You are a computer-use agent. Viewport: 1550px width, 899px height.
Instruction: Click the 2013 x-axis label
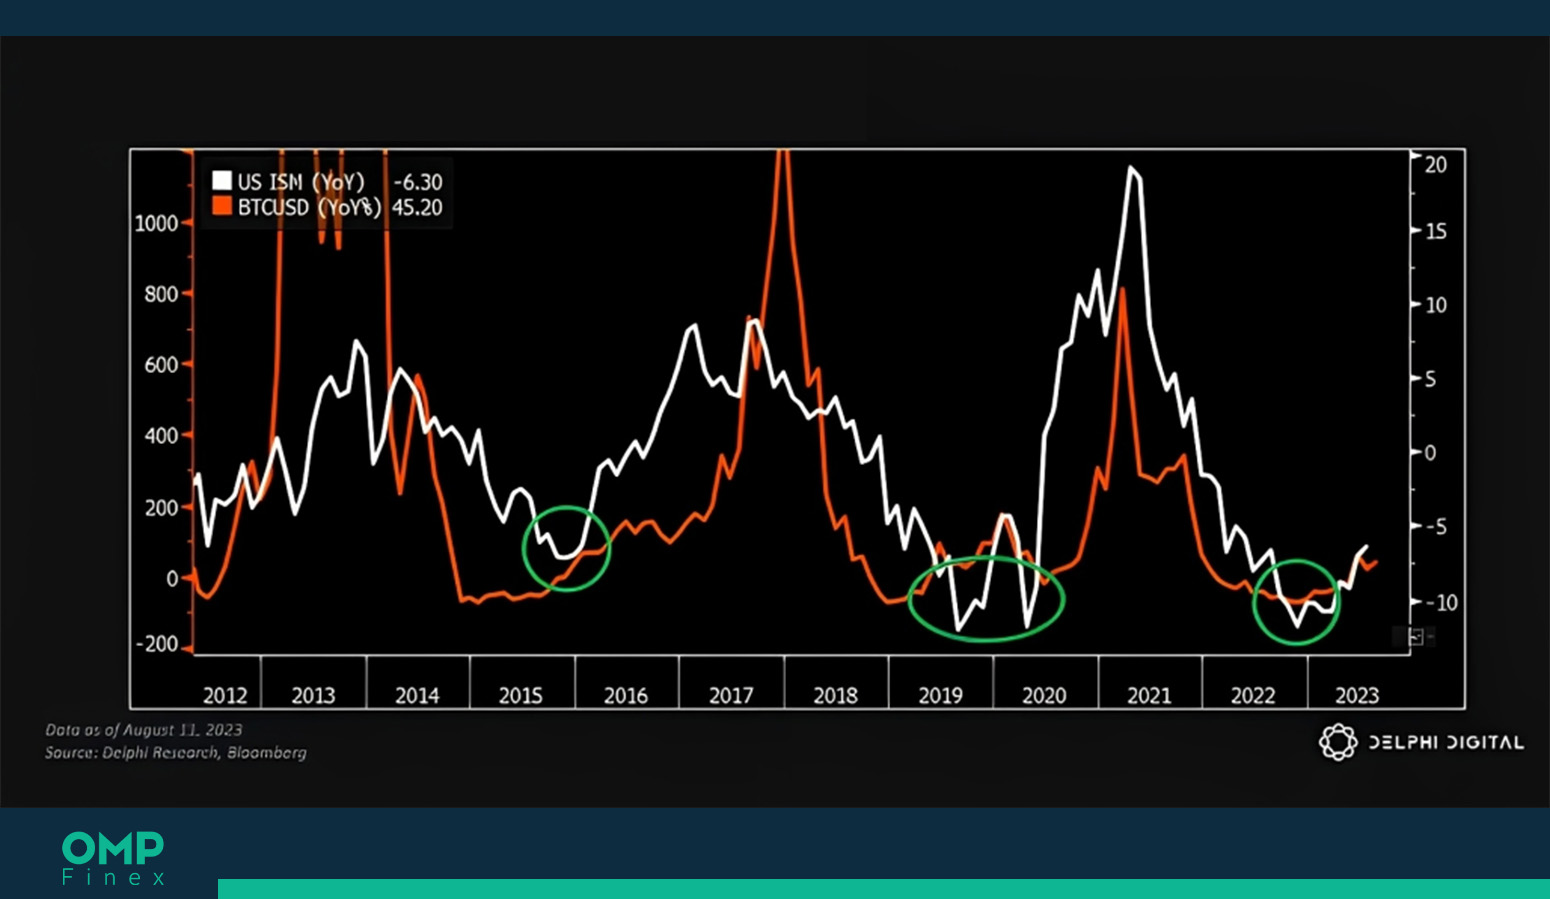click(313, 695)
